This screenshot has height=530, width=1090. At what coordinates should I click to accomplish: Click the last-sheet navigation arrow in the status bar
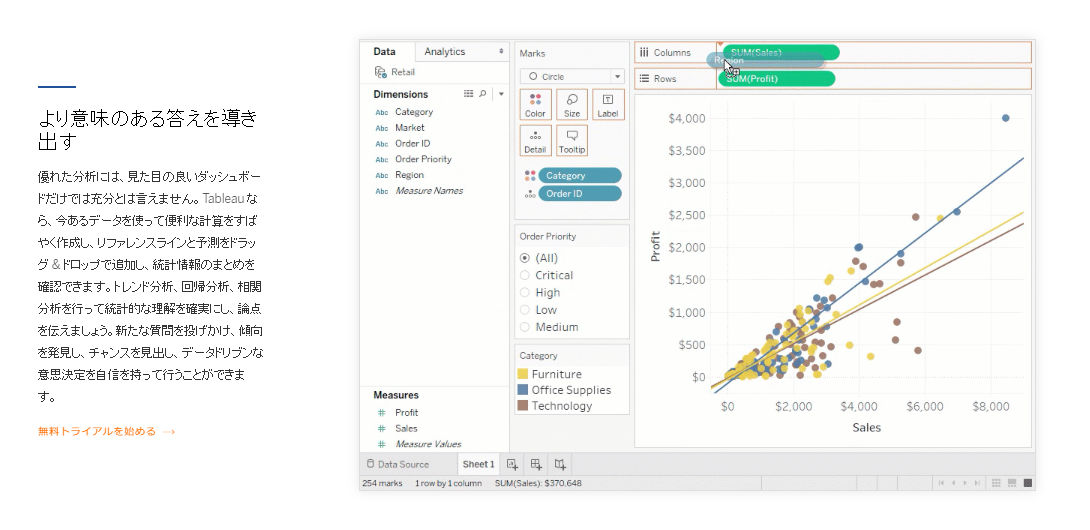tap(977, 483)
